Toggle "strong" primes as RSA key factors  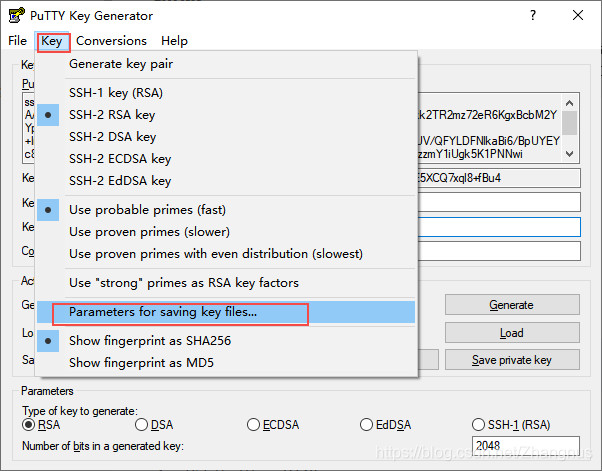[x=183, y=283]
